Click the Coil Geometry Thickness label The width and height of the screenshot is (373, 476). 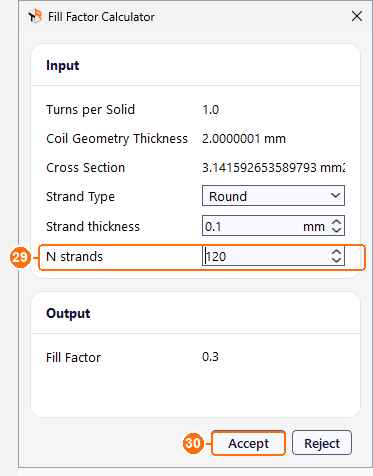click(x=117, y=139)
